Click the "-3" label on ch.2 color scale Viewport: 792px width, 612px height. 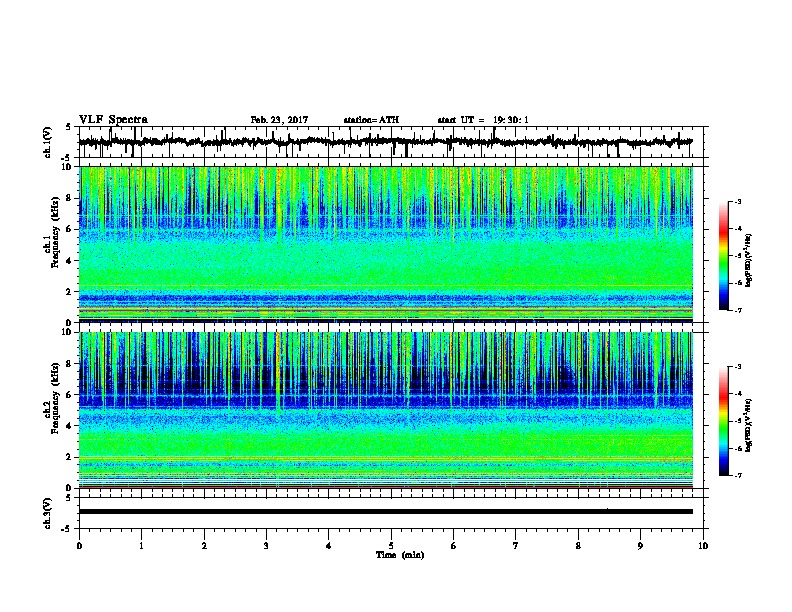click(738, 367)
